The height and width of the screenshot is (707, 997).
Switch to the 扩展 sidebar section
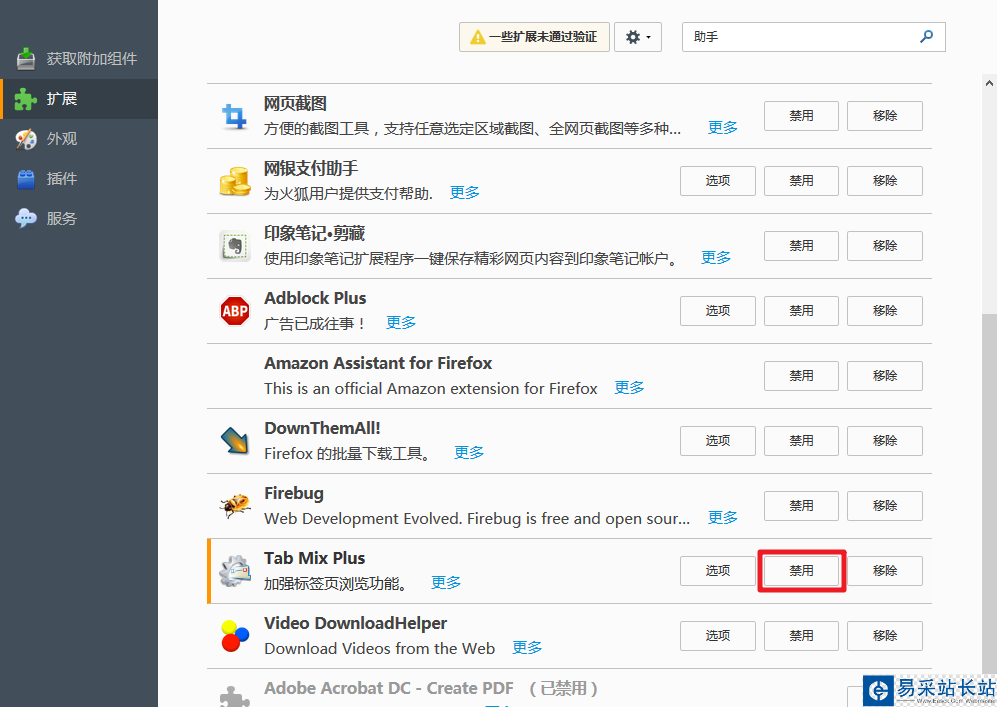point(79,99)
